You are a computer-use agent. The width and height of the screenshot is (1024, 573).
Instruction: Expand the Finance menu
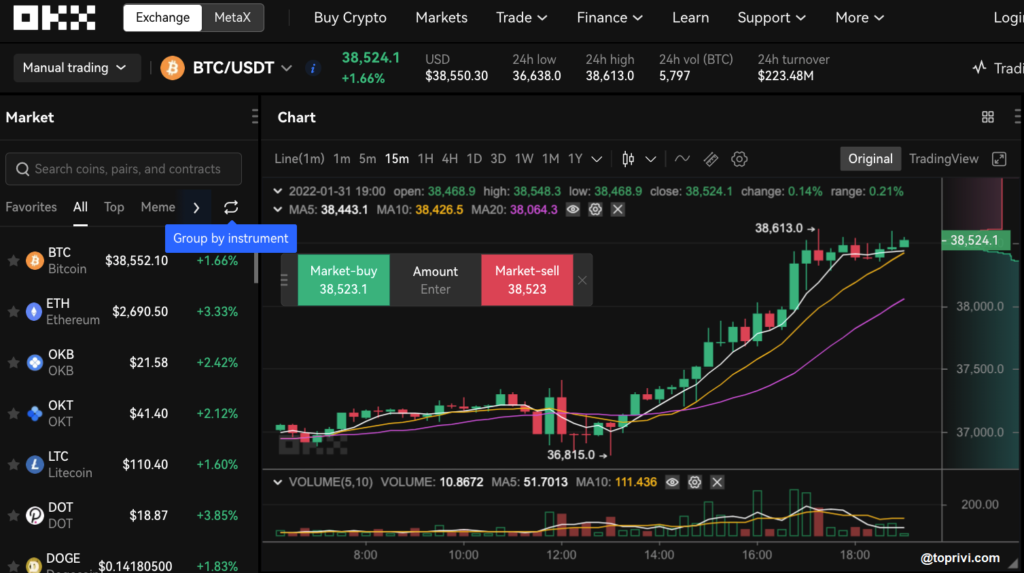pyautogui.click(x=609, y=18)
